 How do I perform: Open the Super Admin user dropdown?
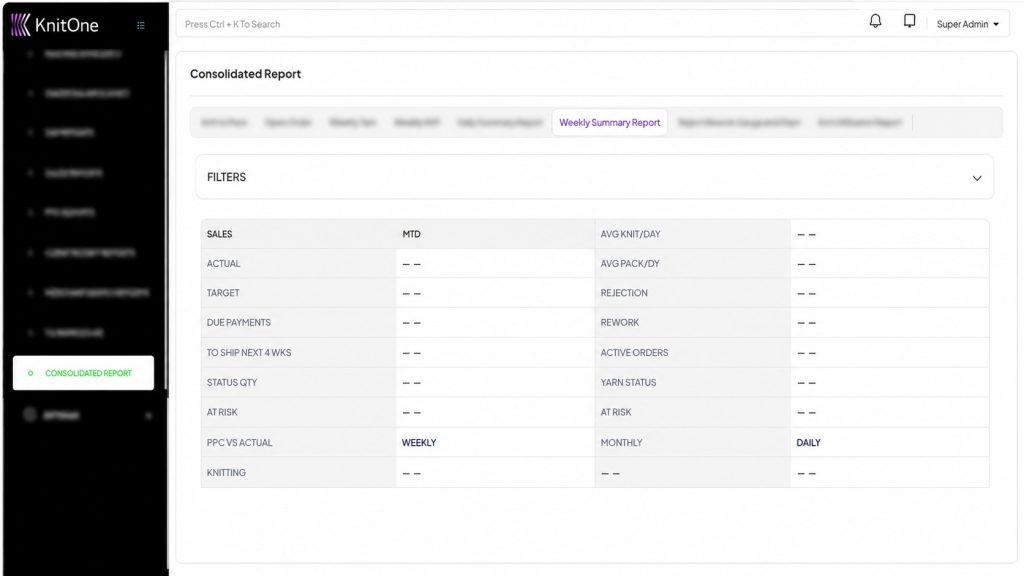(967, 24)
